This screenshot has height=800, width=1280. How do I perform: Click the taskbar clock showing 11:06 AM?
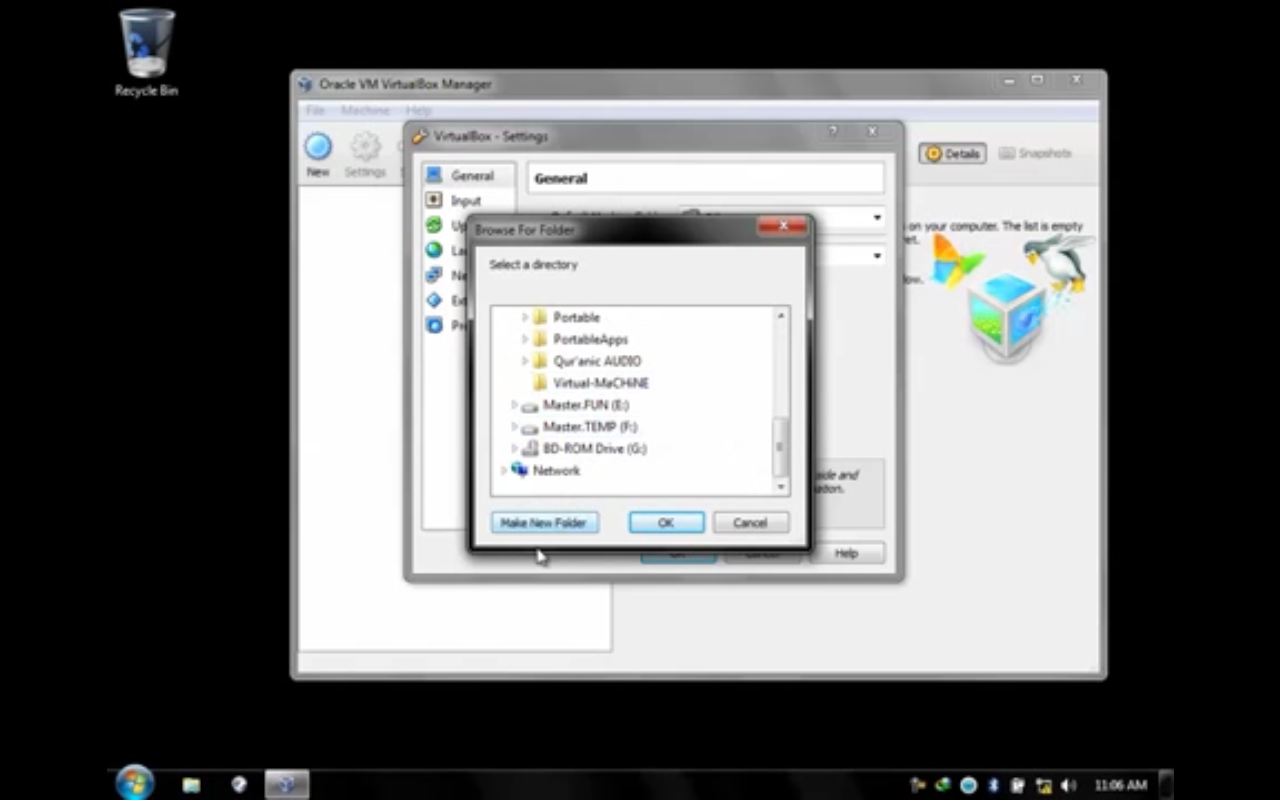coord(1120,786)
